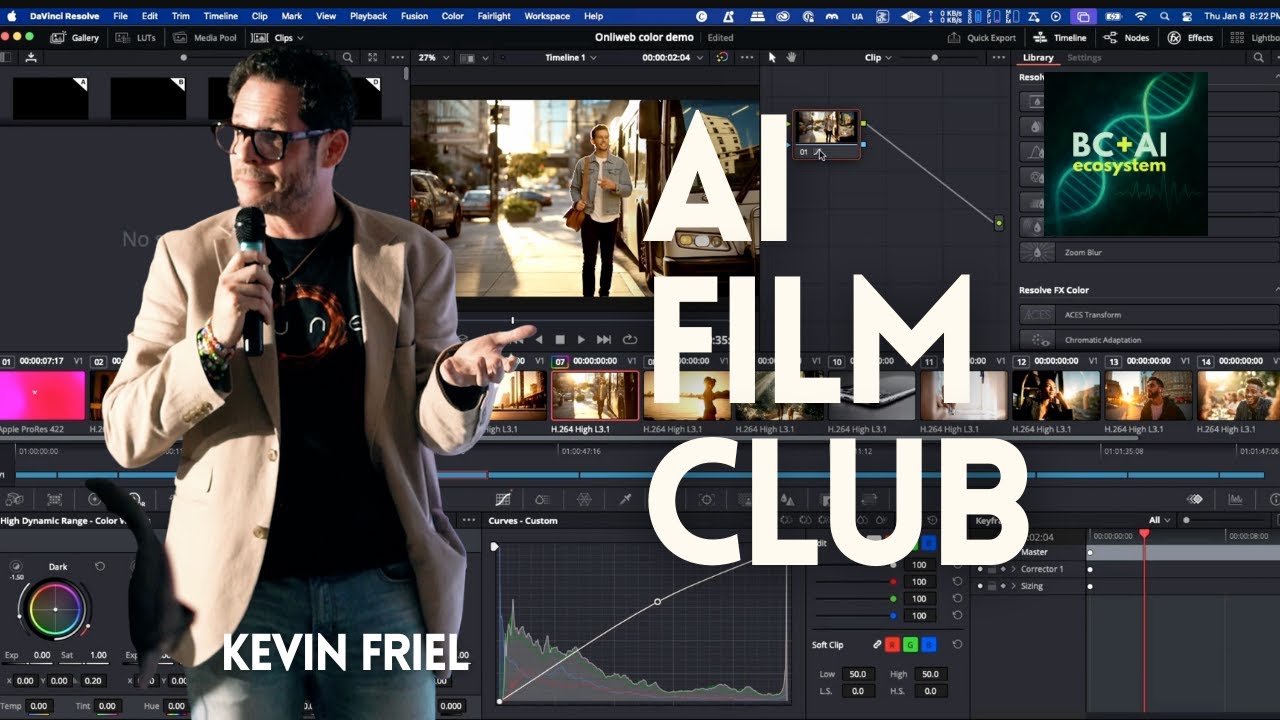Screen dimensions: 1280x720
Task: Select the ACES Transform effect
Action: [1149, 314]
